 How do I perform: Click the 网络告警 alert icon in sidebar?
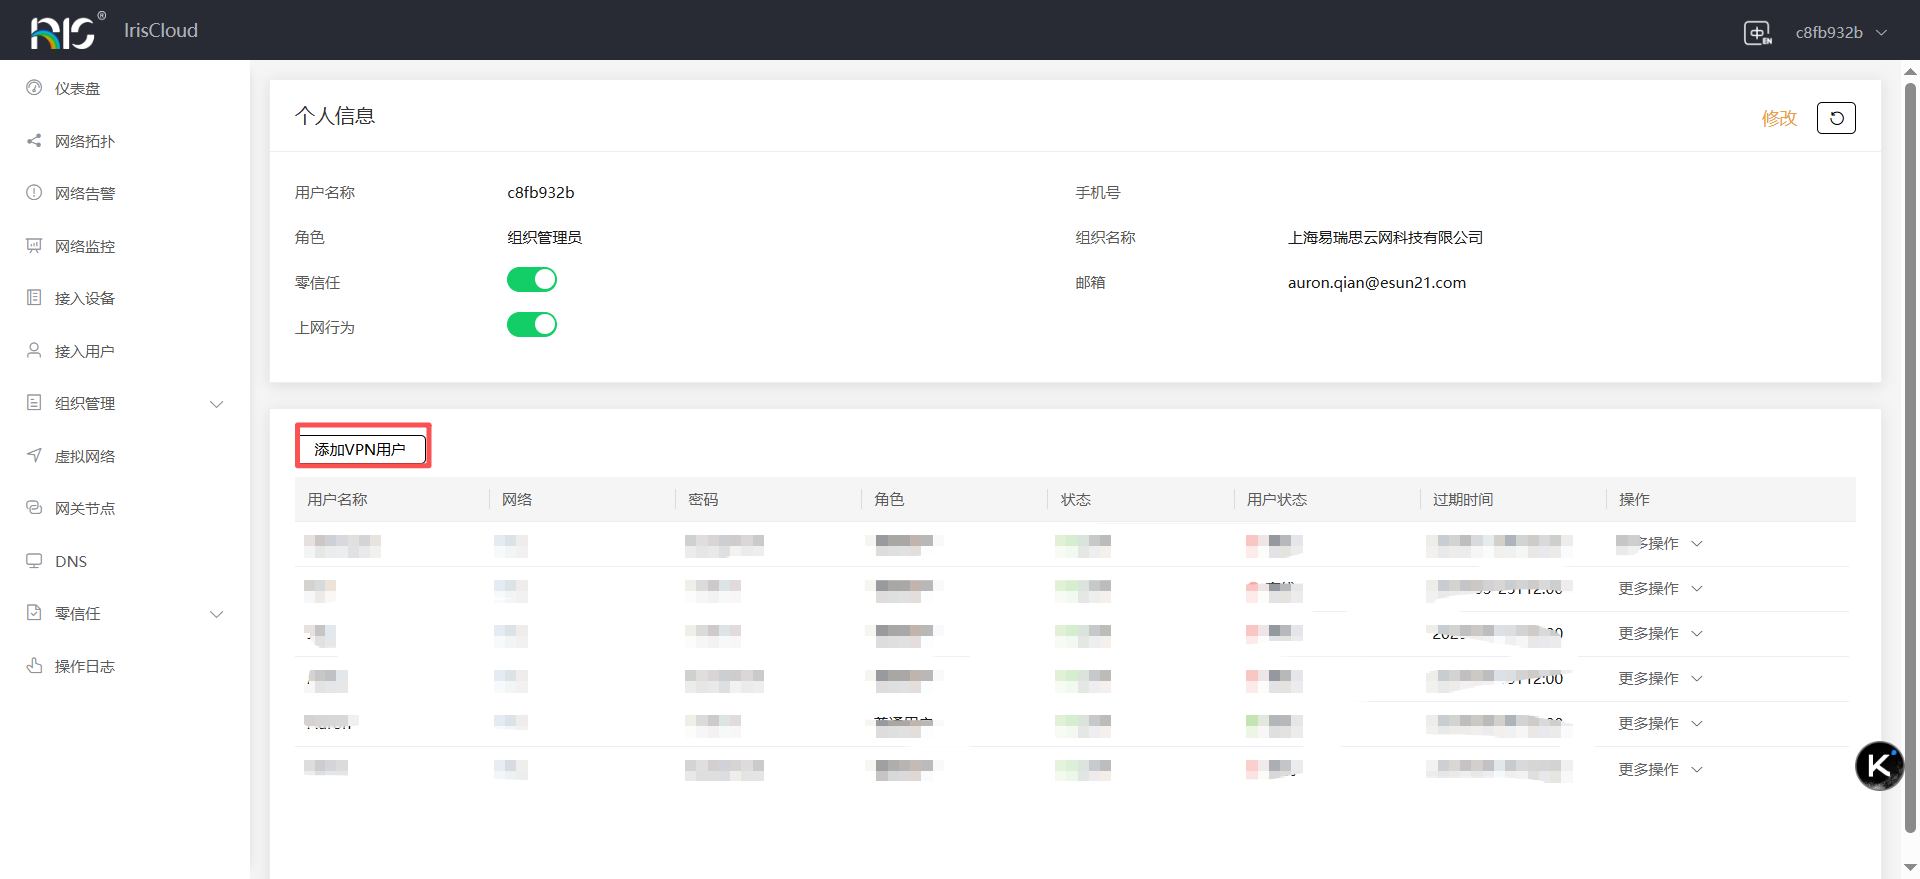34,193
